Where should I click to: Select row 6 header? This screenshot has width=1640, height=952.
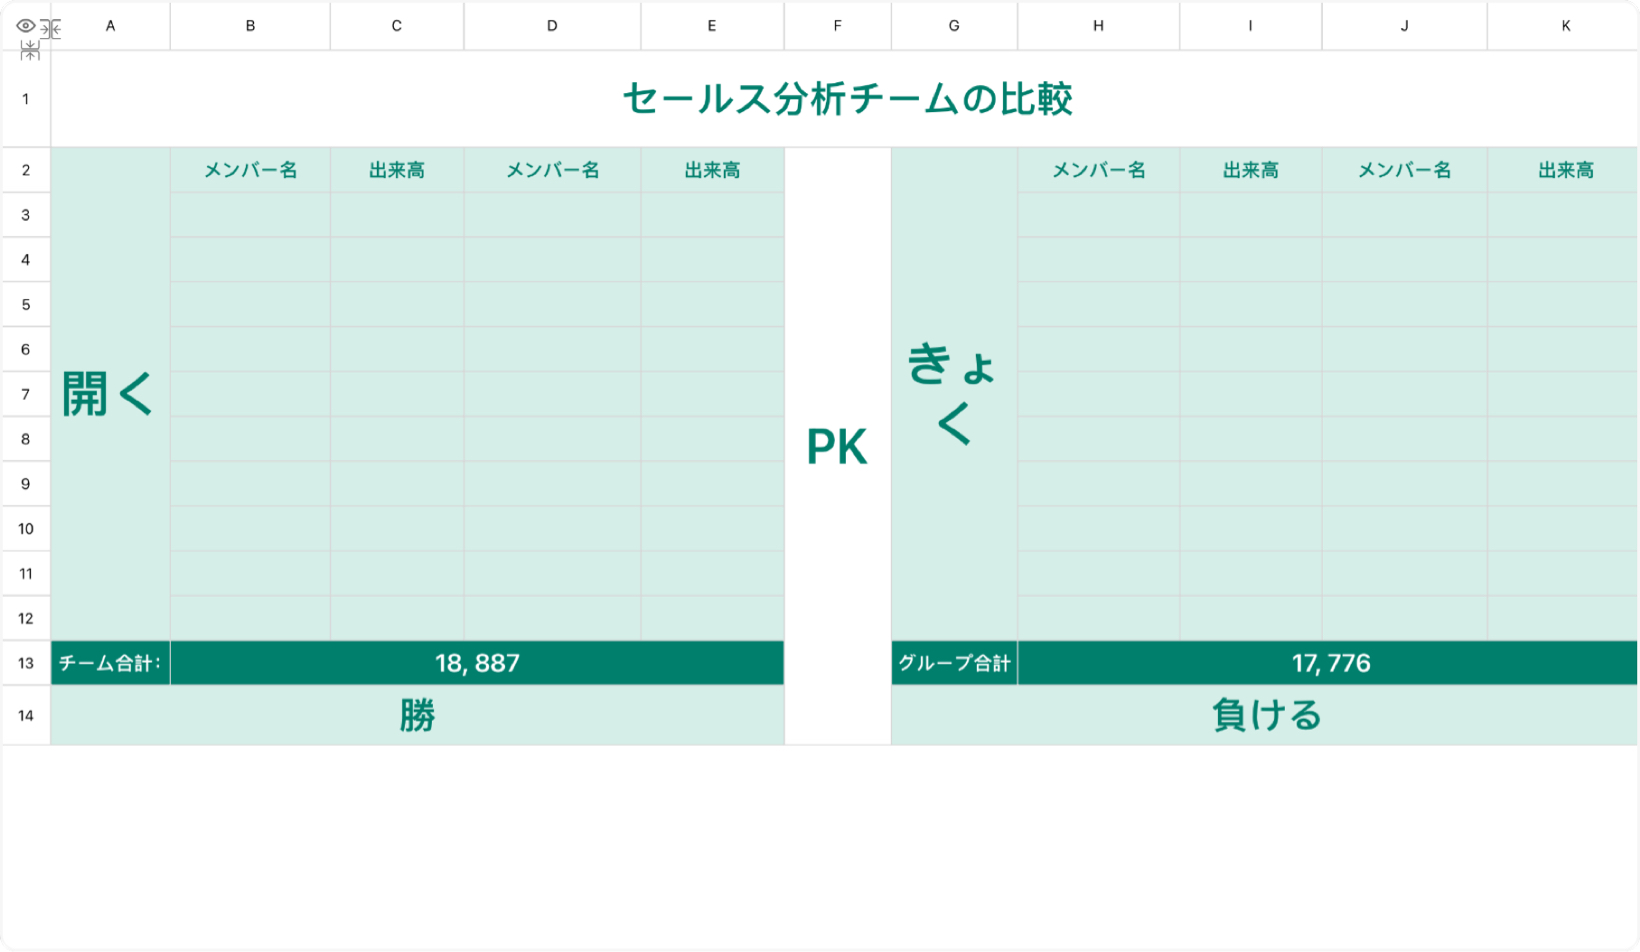point(26,349)
